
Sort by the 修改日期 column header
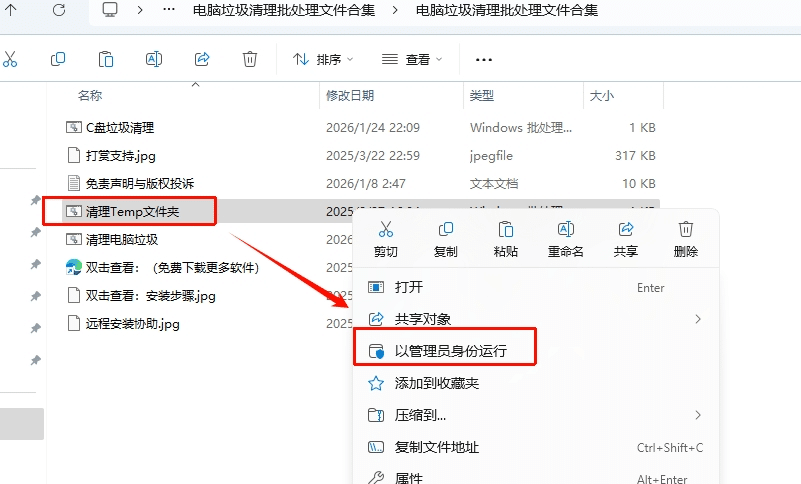(x=350, y=96)
